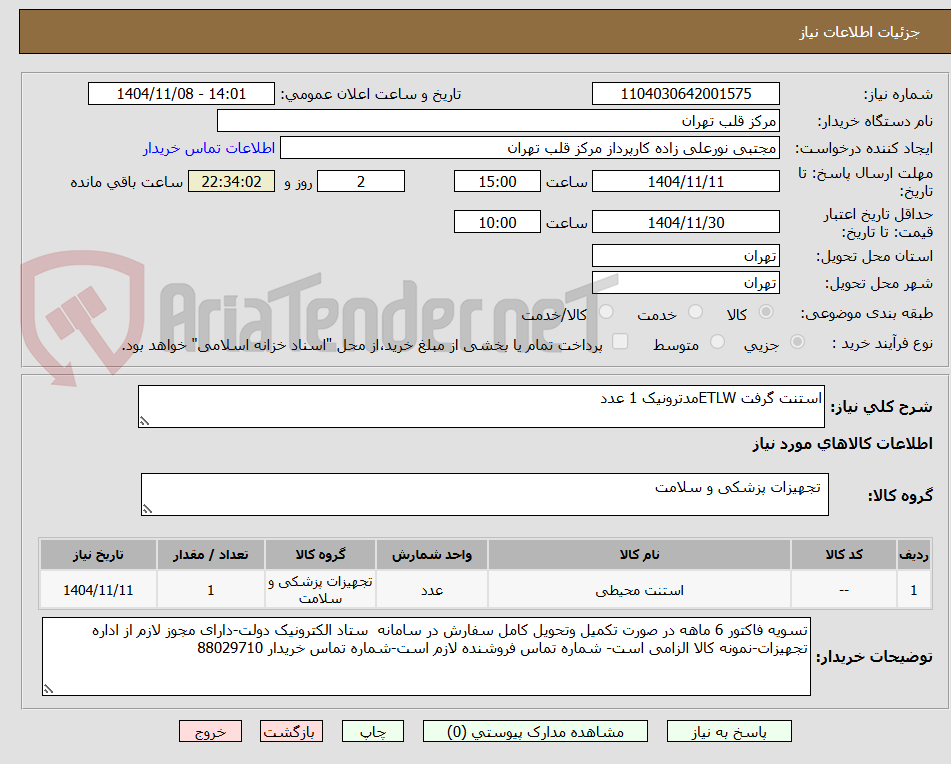Viewport: 951px width, 764px height.
Task: Click the کد کالا column header
Action: [844, 555]
